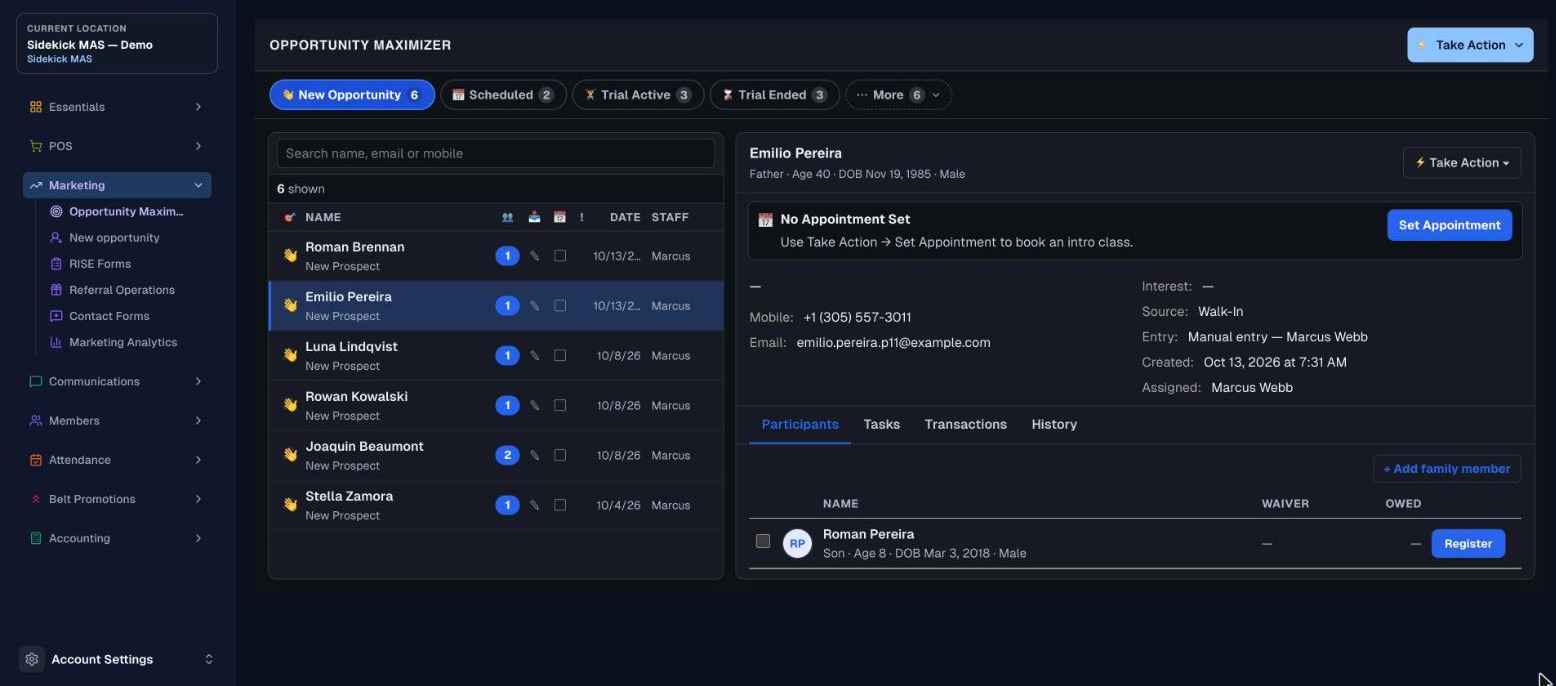
Task: Click the Add family member button
Action: pos(1447,469)
